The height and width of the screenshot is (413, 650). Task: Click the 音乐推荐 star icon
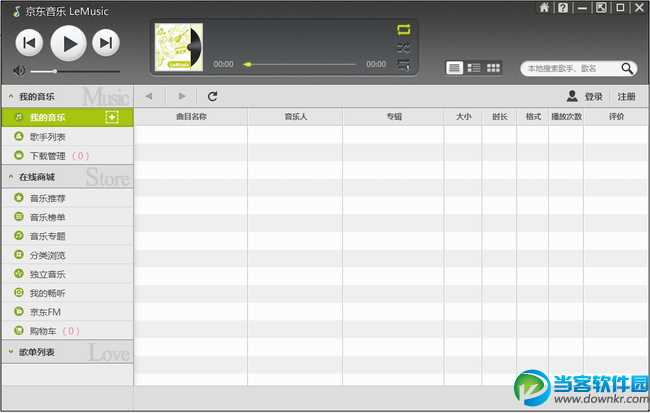click(x=19, y=198)
